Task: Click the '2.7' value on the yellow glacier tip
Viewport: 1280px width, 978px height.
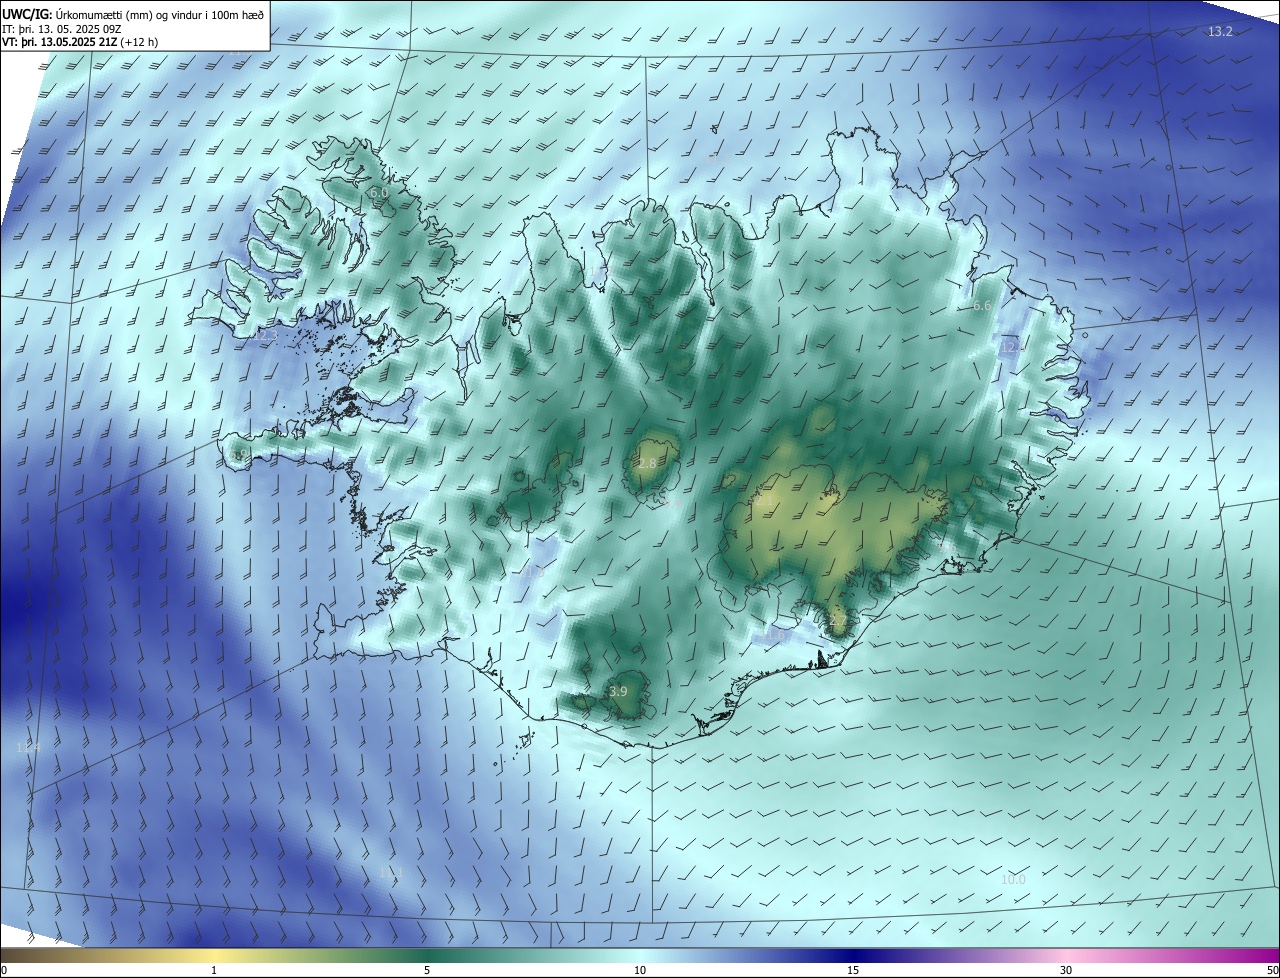Action: point(838,621)
